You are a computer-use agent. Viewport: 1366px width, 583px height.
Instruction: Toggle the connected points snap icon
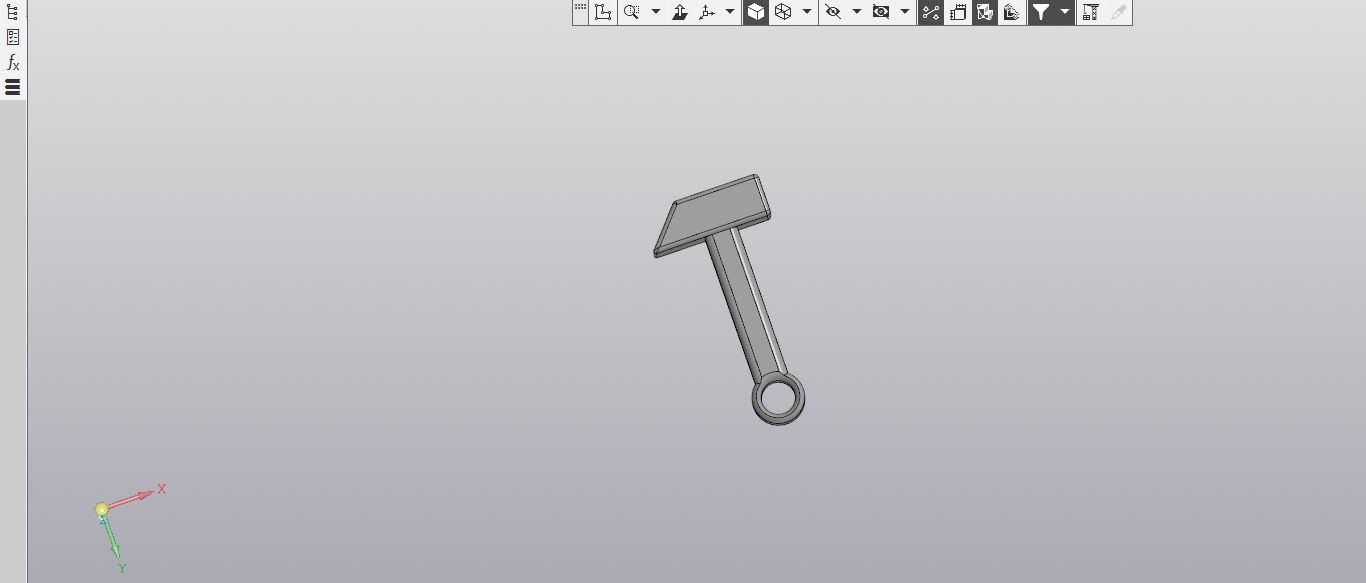(931, 12)
